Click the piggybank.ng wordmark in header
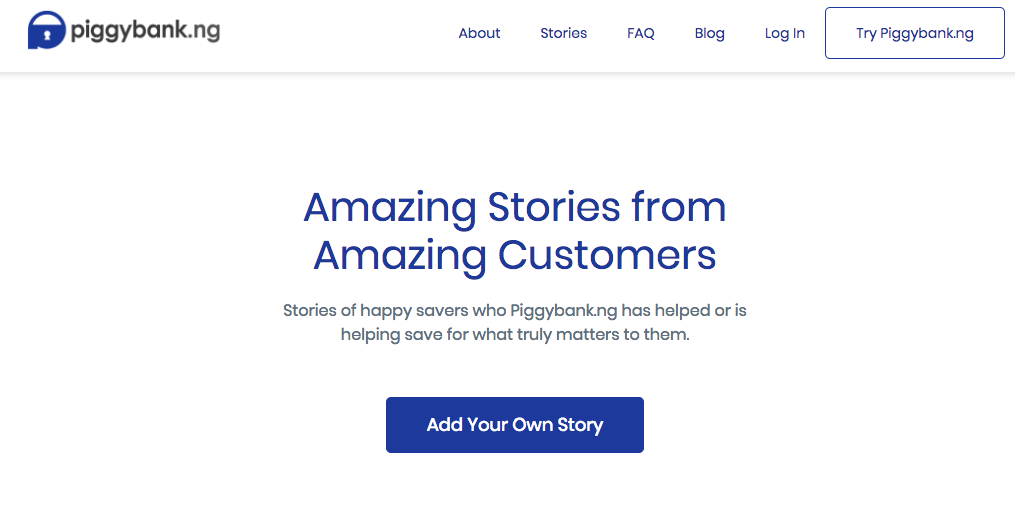This screenshot has width=1015, height=522. (x=145, y=30)
